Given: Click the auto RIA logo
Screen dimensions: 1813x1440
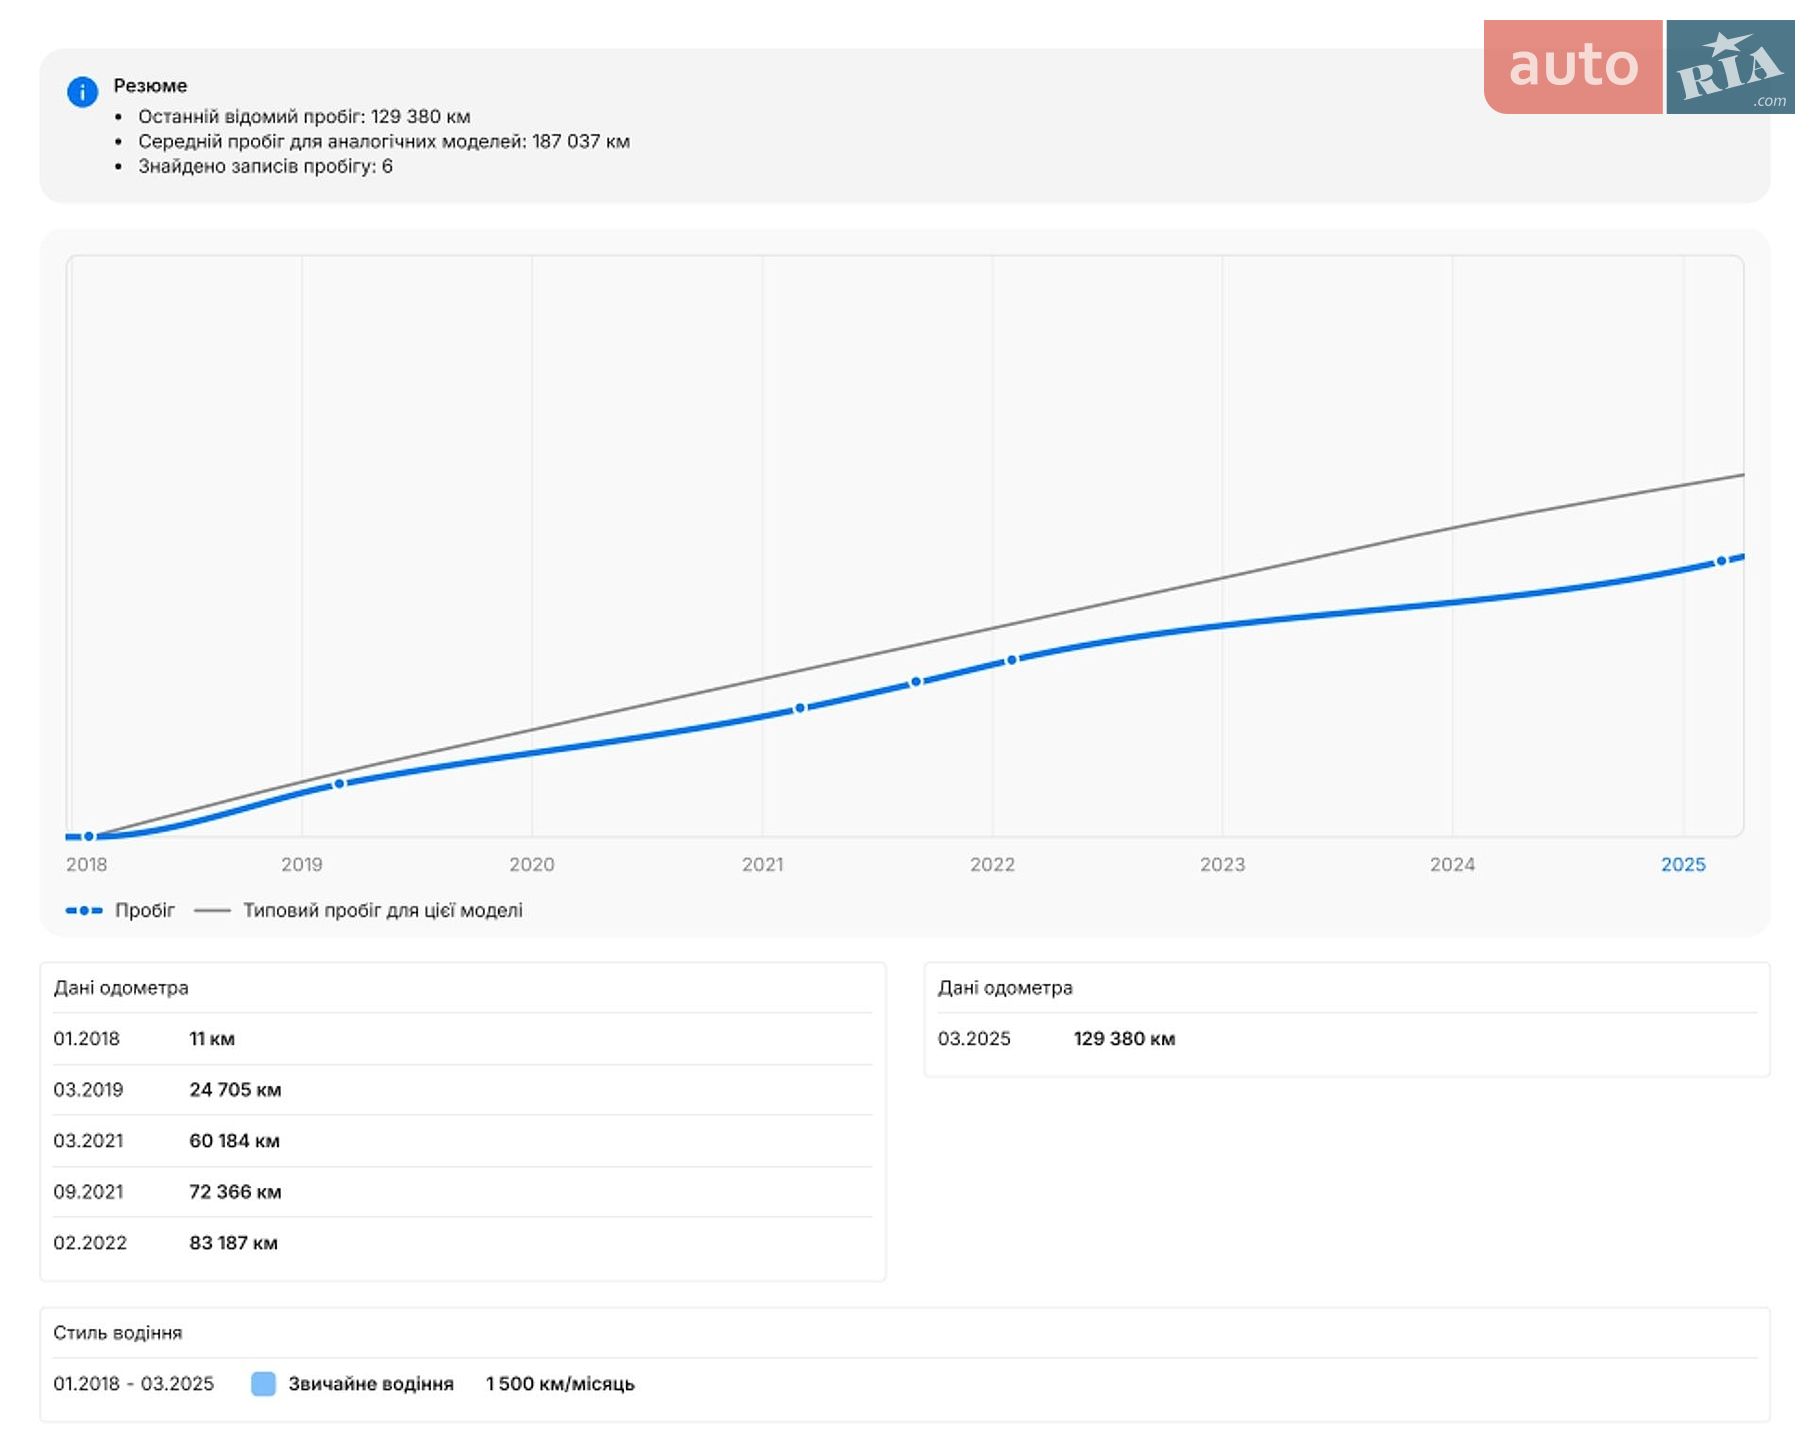Looking at the screenshot, I should tap(1639, 67).
